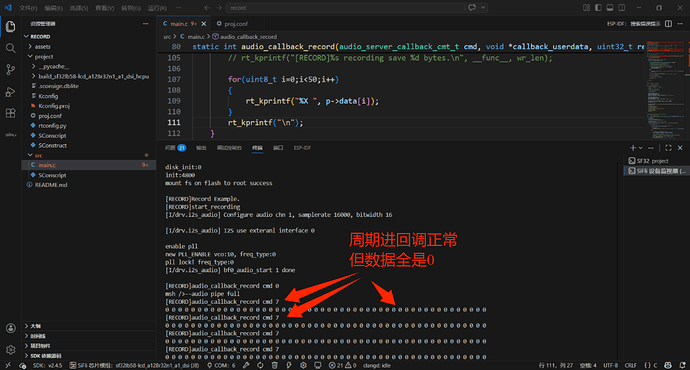
Task: Switch to the Problems panel tab
Action: click(175, 148)
